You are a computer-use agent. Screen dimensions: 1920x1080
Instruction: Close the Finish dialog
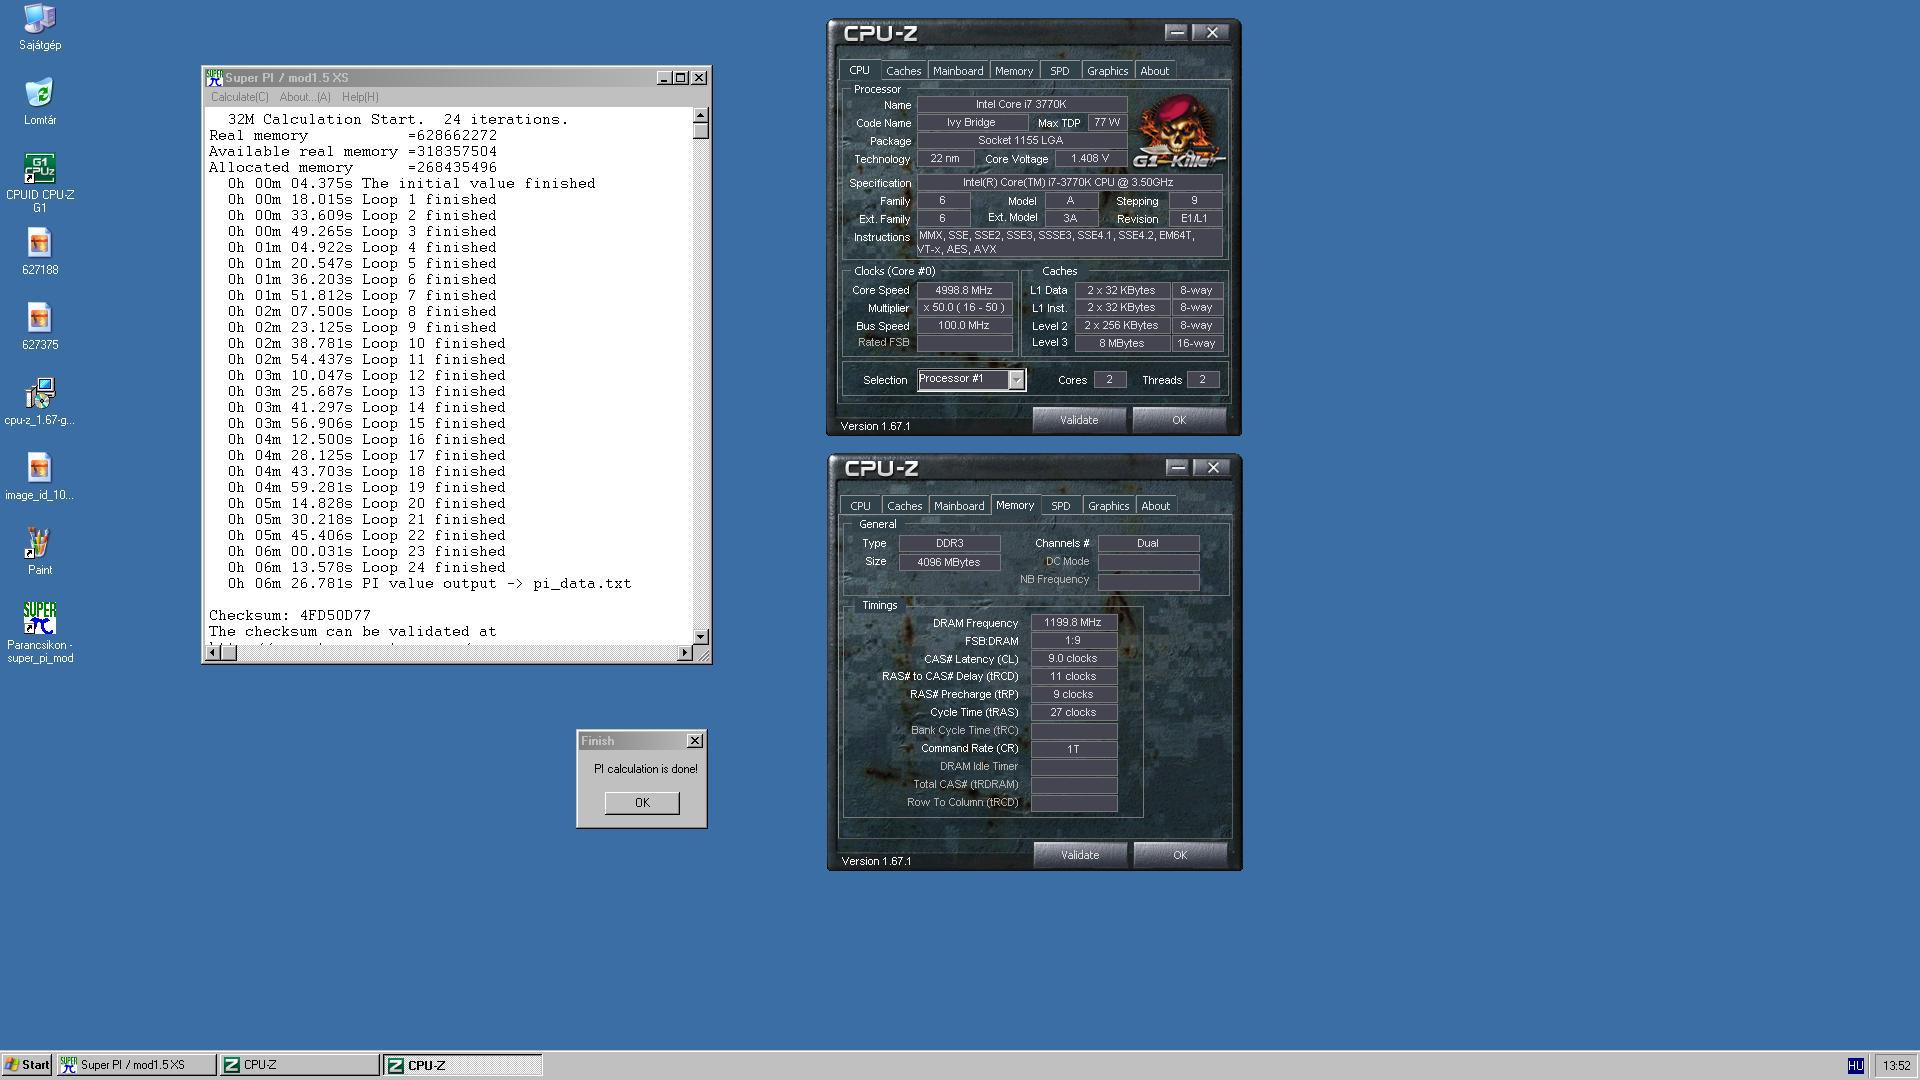(x=695, y=741)
